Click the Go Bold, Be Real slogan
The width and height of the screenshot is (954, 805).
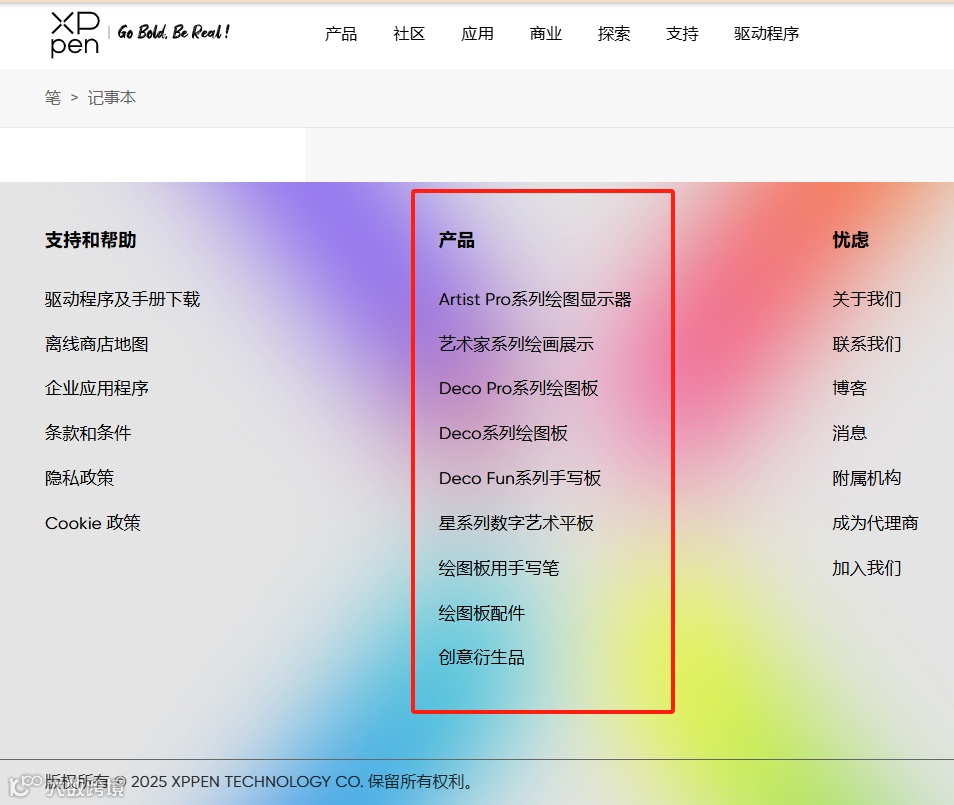[x=174, y=32]
